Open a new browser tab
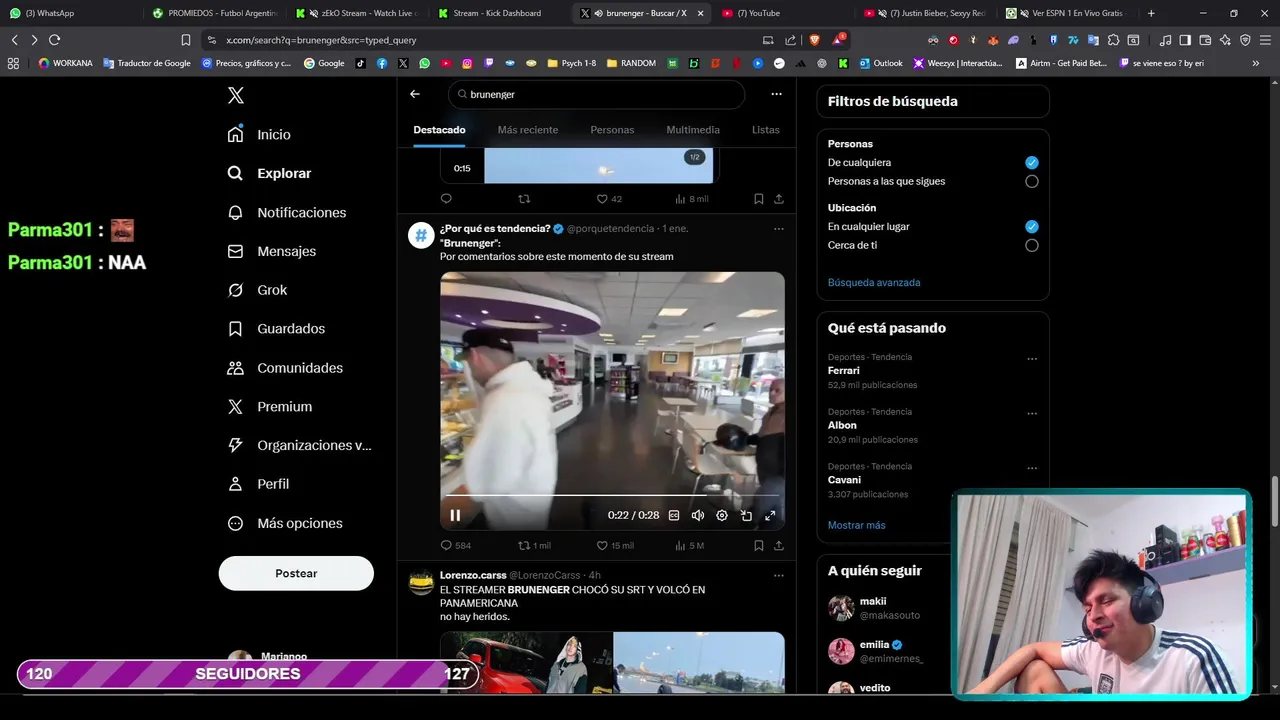This screenshot has width=1280, height=720. click(x=1151, y=13)
